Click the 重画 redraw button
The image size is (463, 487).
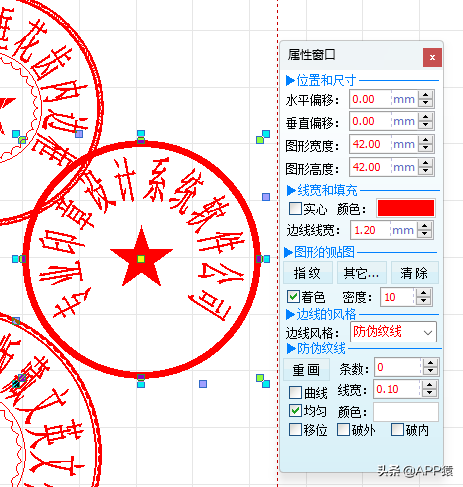pyautogui.click(x=306, y=370)
